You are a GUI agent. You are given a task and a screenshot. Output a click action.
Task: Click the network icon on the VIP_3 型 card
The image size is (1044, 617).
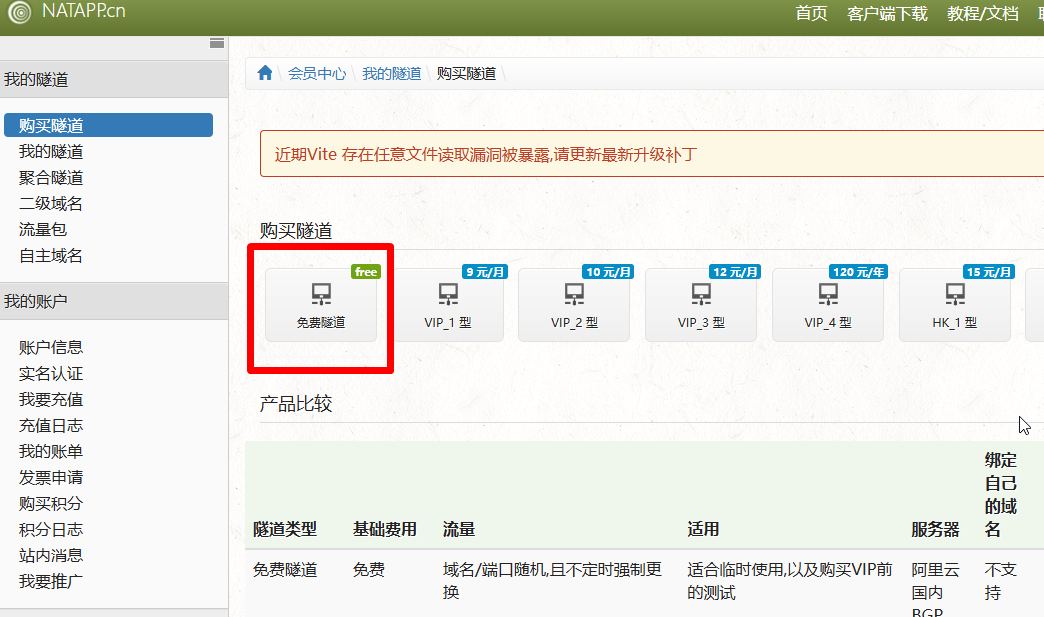point(701,294)
